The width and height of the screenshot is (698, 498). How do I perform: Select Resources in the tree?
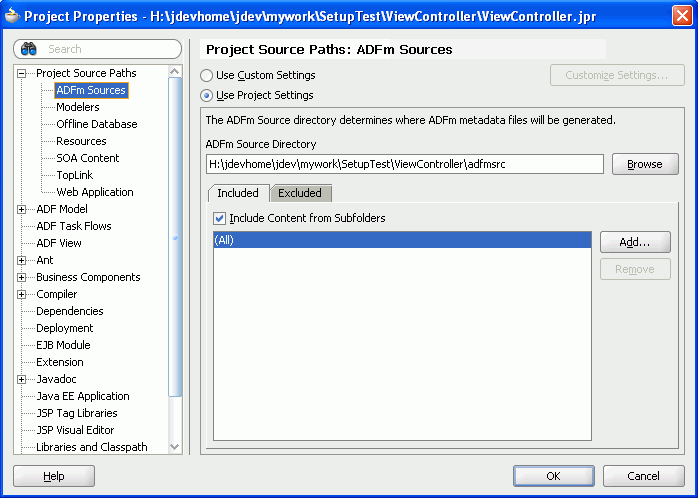pyautogui.click(x=81, y=141)
